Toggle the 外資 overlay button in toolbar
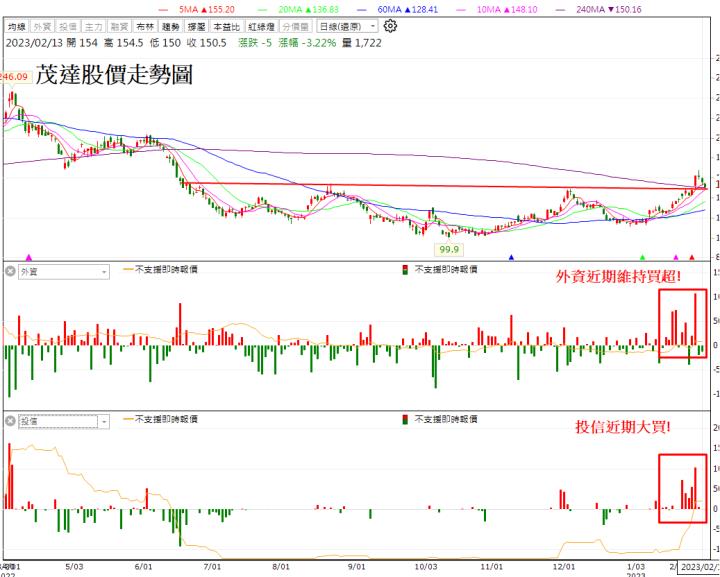Image resolution: width=720 pixels, height=577 pixels. (x=42, y=27)
